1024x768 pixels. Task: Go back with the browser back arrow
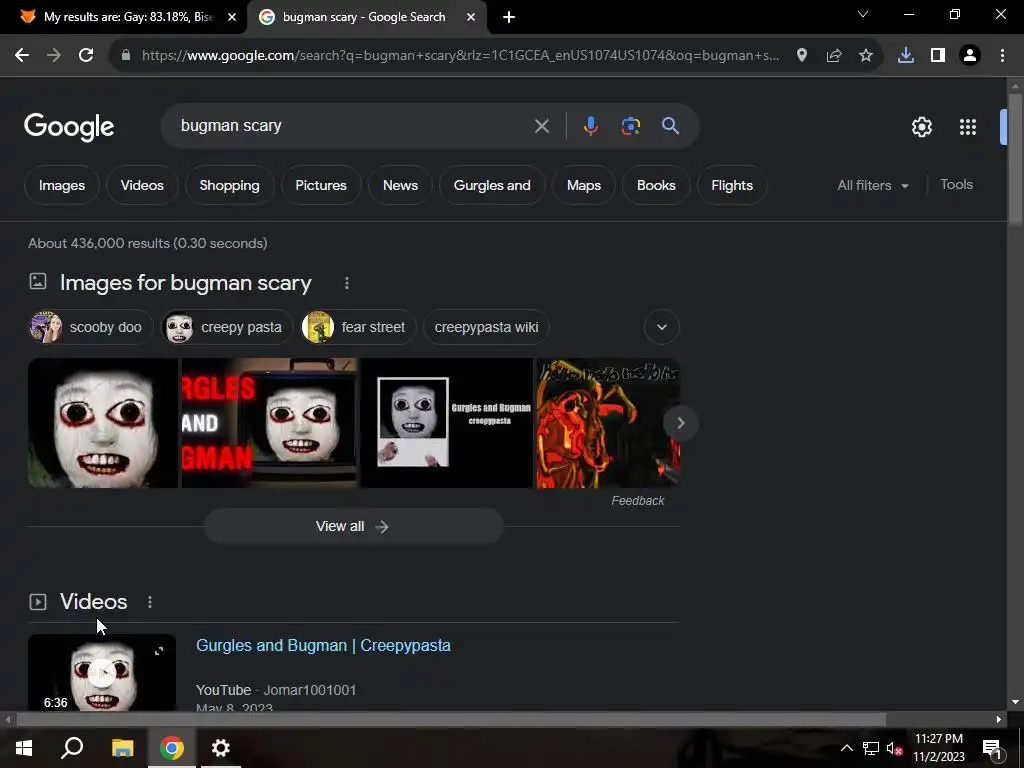click(22, 56)
